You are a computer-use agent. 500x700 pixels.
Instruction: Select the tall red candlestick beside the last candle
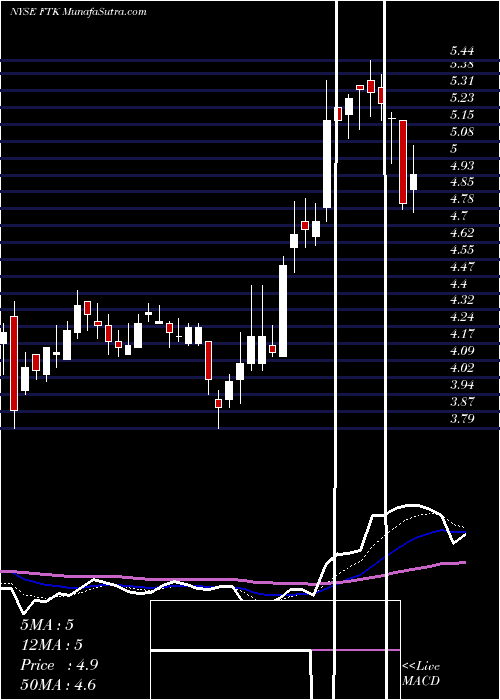click(403, 162)
